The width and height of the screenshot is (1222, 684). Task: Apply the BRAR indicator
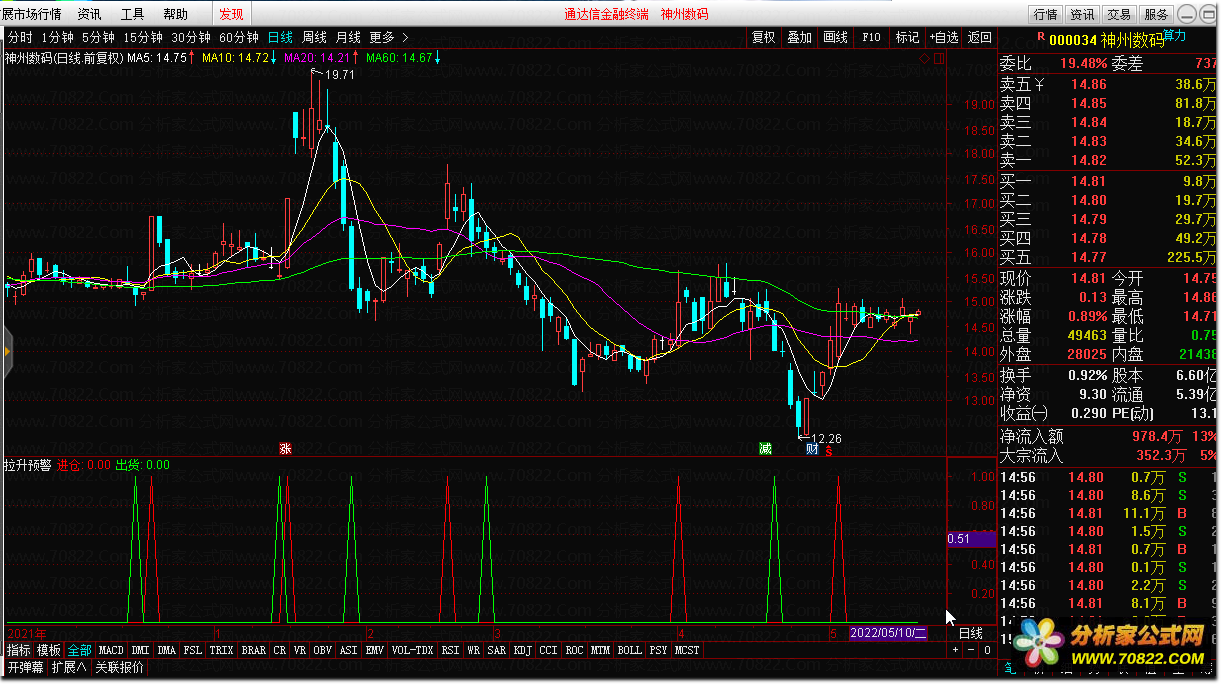[x=254, y=650]
